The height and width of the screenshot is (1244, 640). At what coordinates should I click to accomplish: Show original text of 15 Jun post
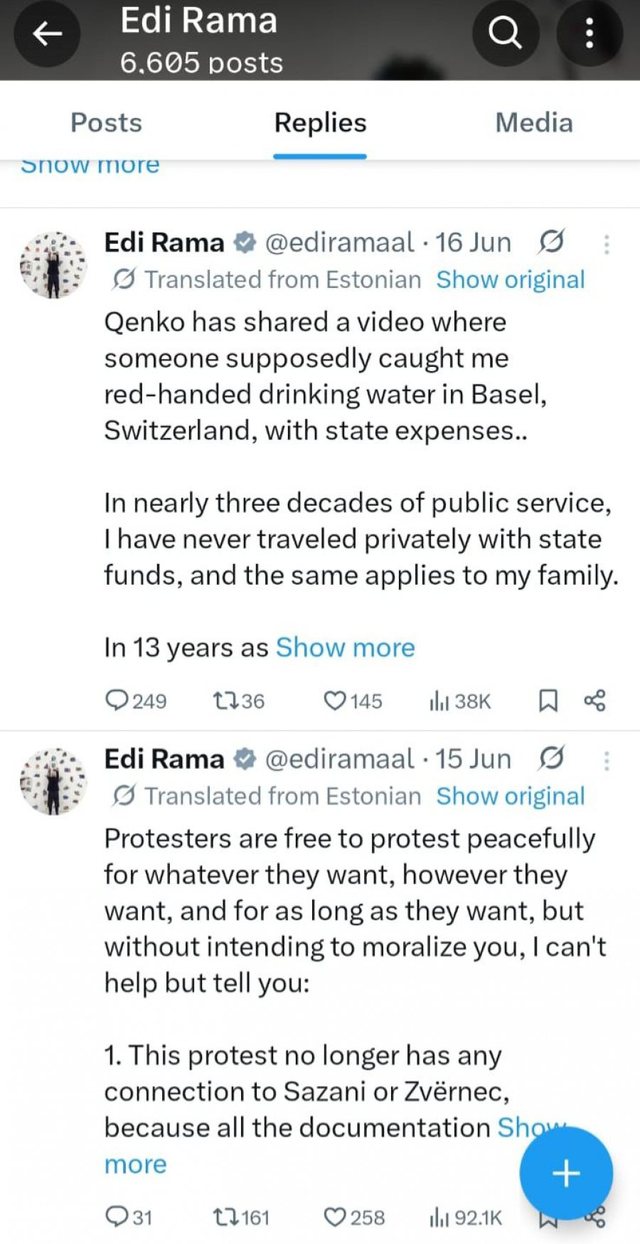point(510,796)
